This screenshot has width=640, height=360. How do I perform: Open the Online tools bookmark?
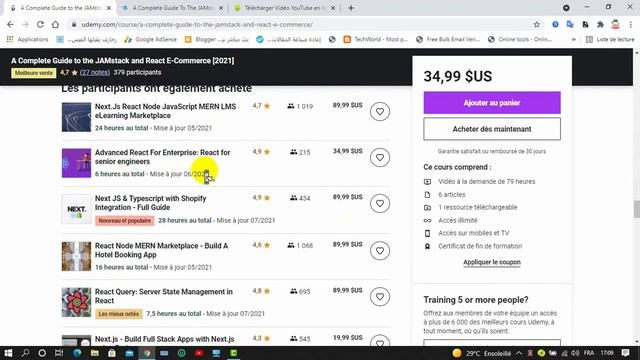(520, 39)
